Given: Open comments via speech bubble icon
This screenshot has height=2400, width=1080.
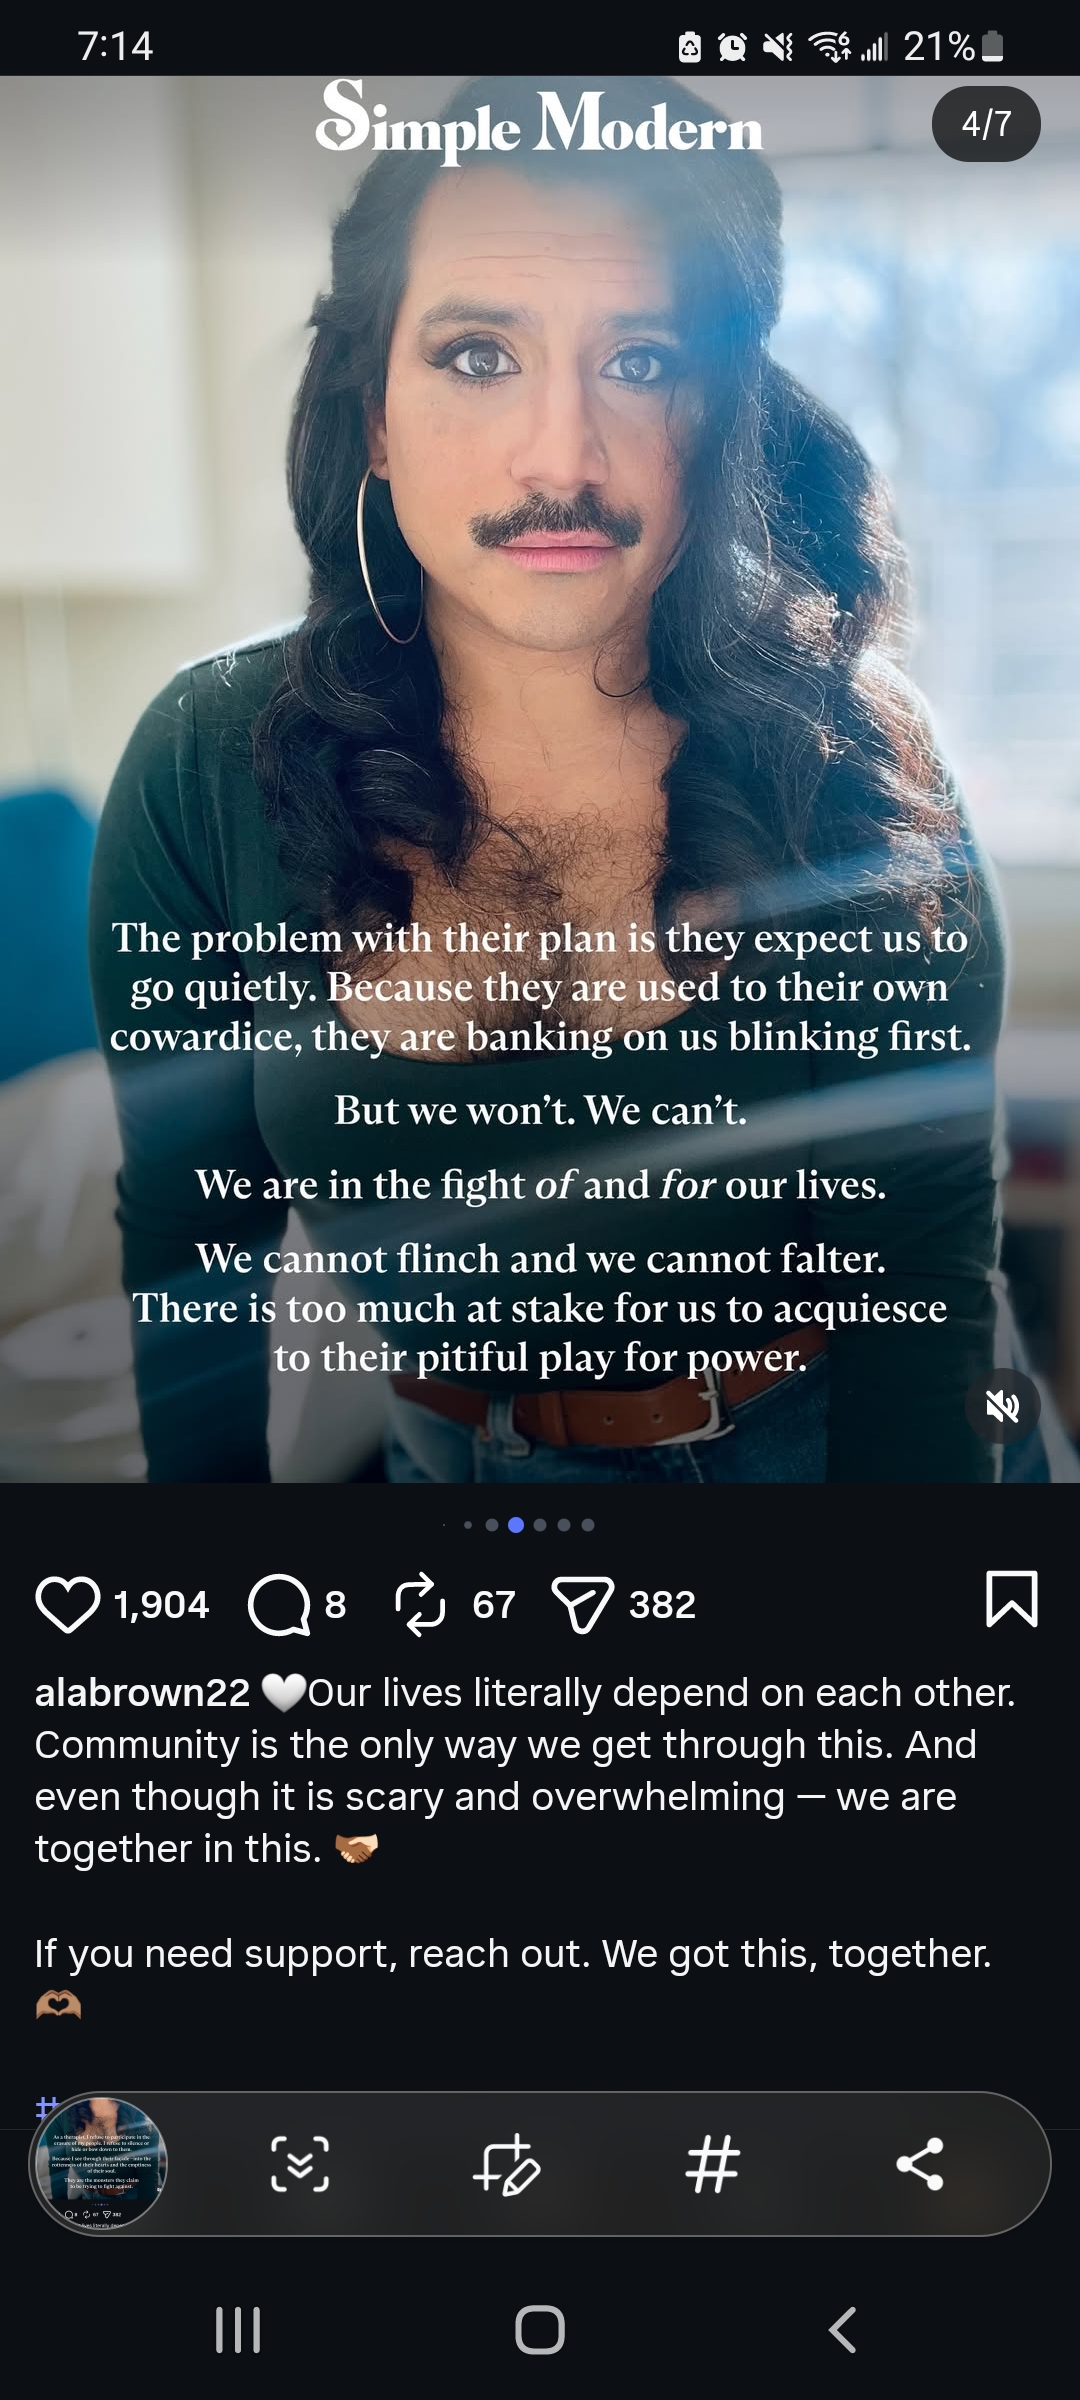Looking at the screenshot, I should tap(279, 1605).
